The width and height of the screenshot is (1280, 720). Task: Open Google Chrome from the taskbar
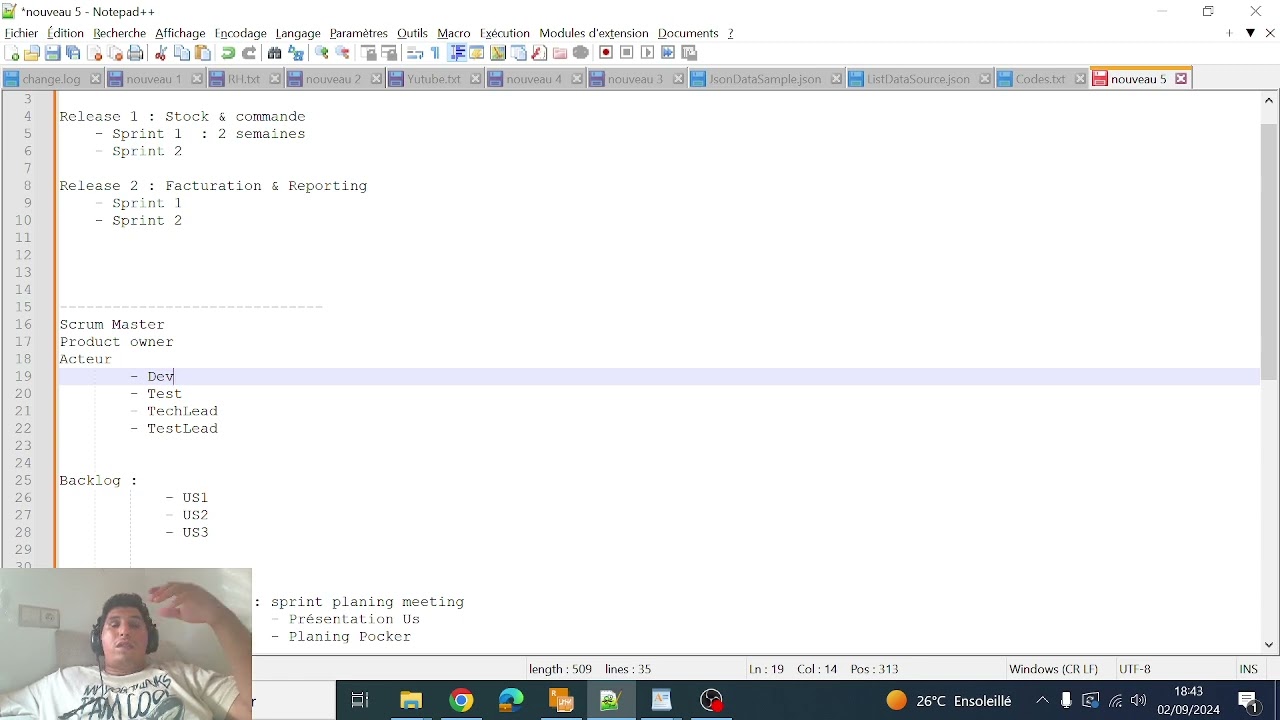(x=461, y=700)
